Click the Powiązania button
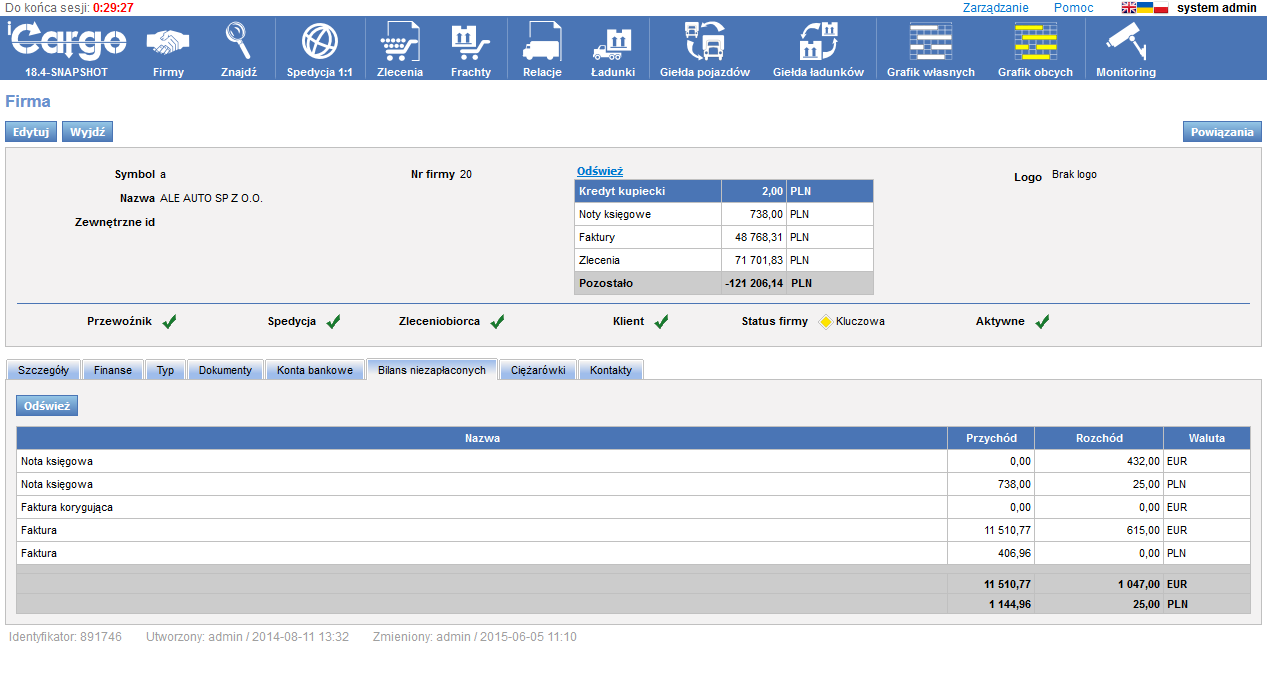 pos(1222,132)
